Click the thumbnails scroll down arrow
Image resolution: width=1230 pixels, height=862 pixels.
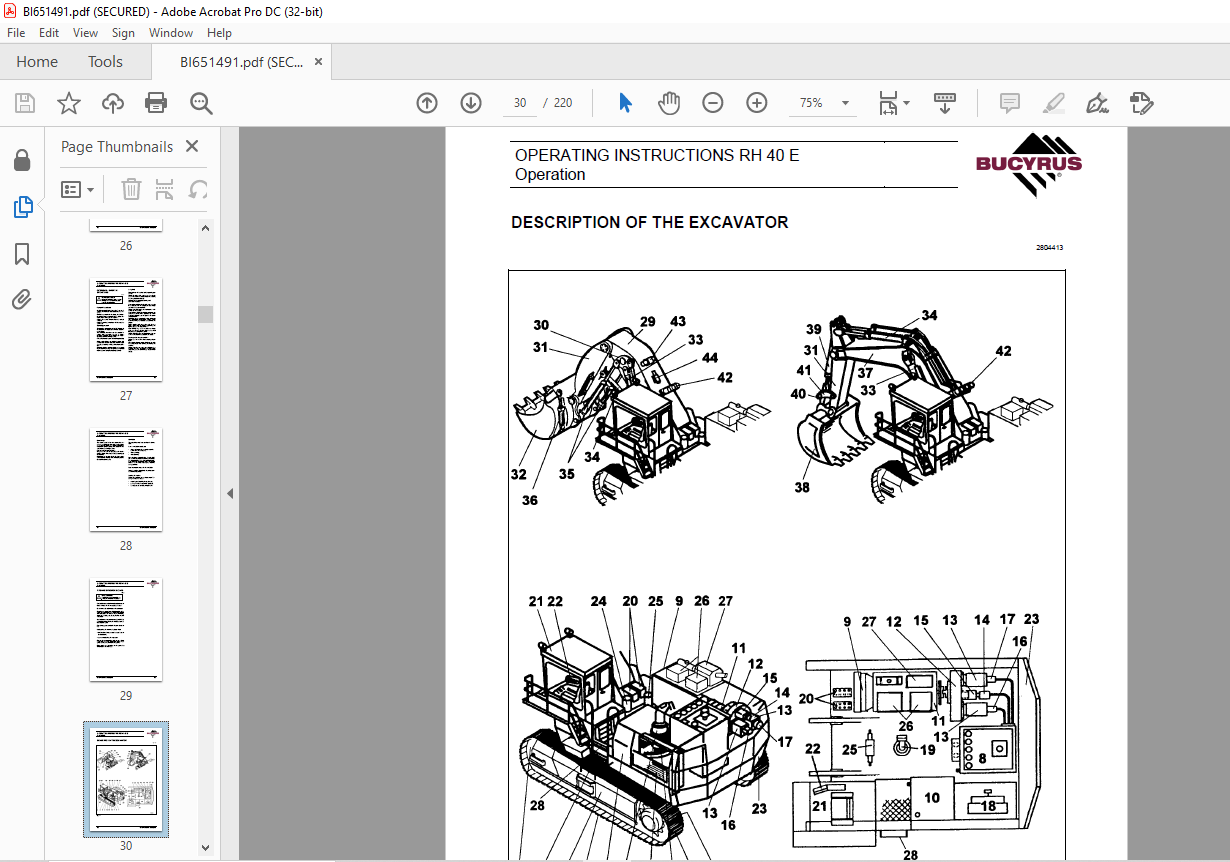point(206,847)
